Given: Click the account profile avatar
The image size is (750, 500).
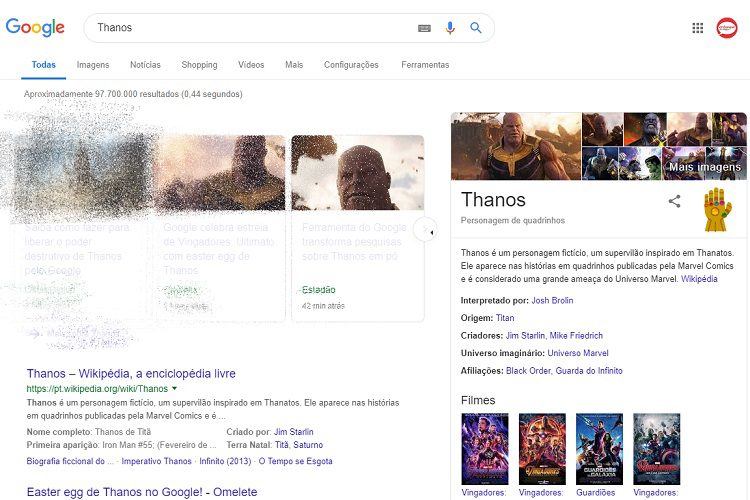Looking at the screenshot, I should 727,28.
